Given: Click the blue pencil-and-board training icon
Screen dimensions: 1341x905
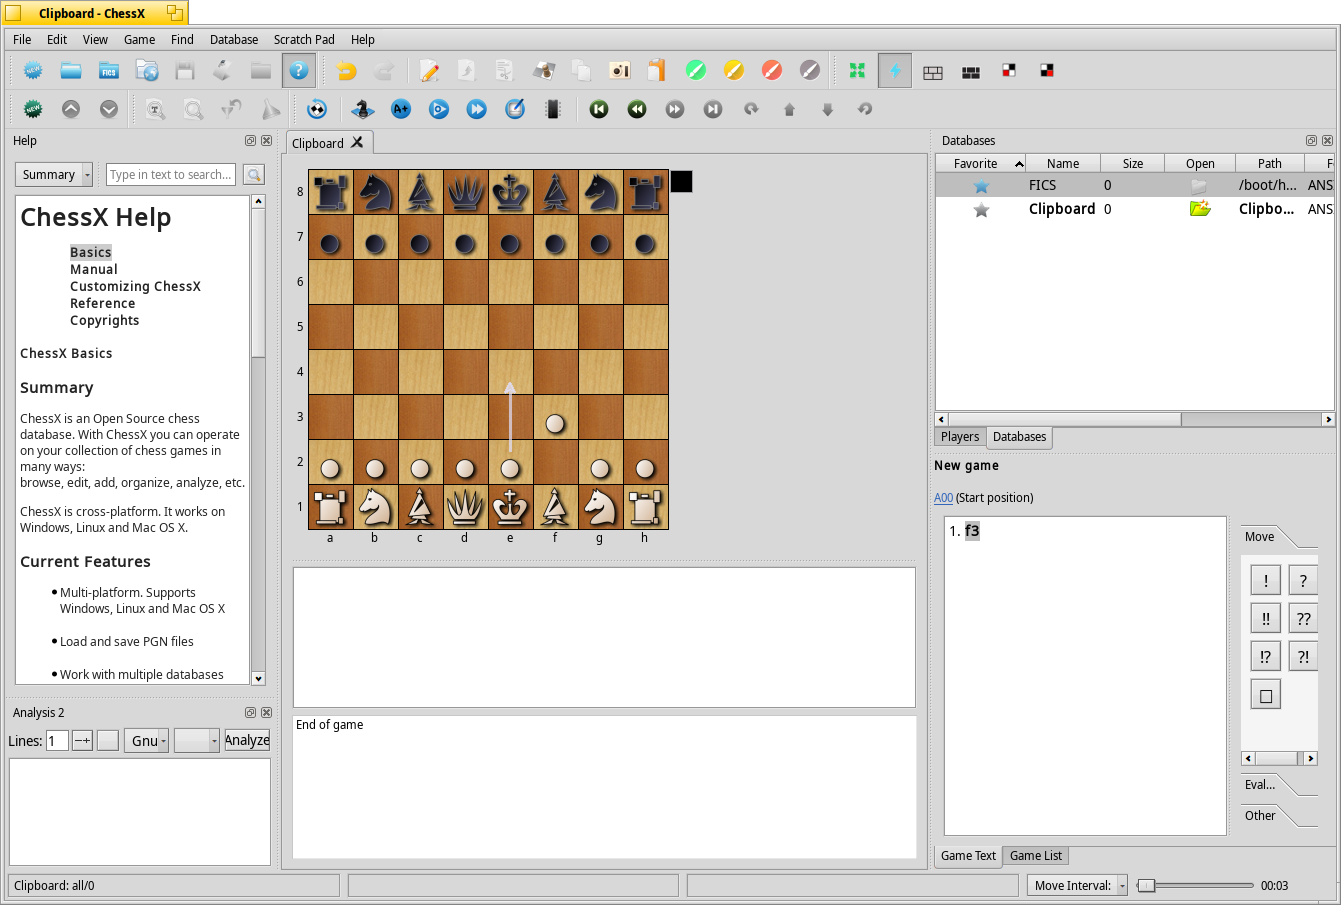Looking at the screenshot, I should click(515, 109).
